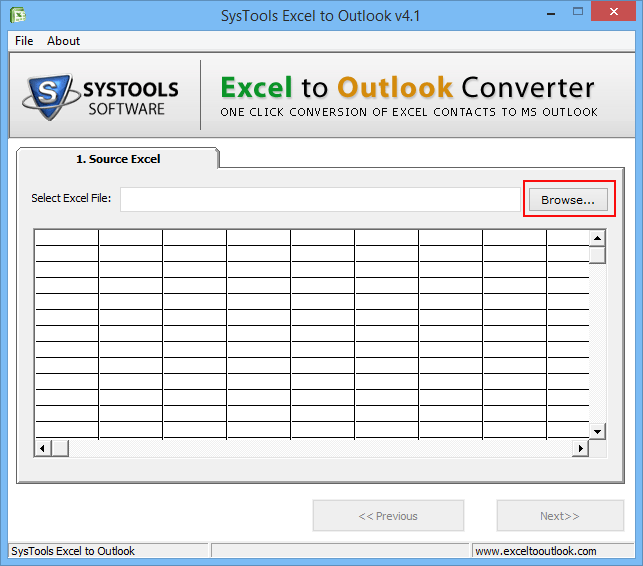Maximize the SysTools window
Image resolution: width=643 pixels, height=566 pixels.
(578, 11)
